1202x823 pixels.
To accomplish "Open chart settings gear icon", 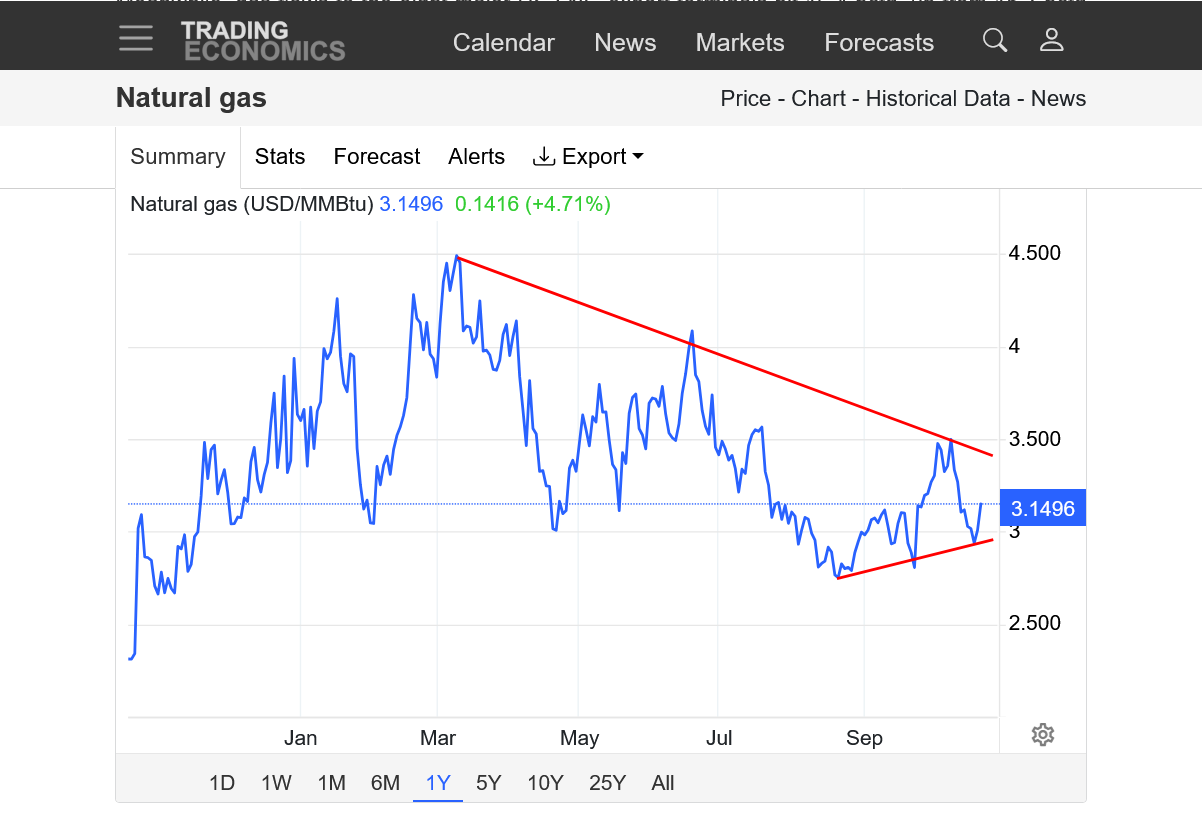I will [1042, 735].
